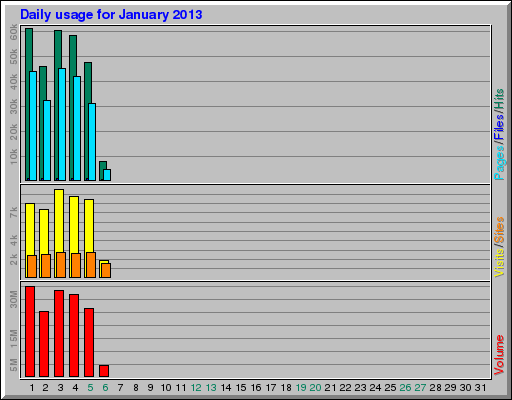
Task: Click the red Volume bar for day 2
Action: click(44, 344)
